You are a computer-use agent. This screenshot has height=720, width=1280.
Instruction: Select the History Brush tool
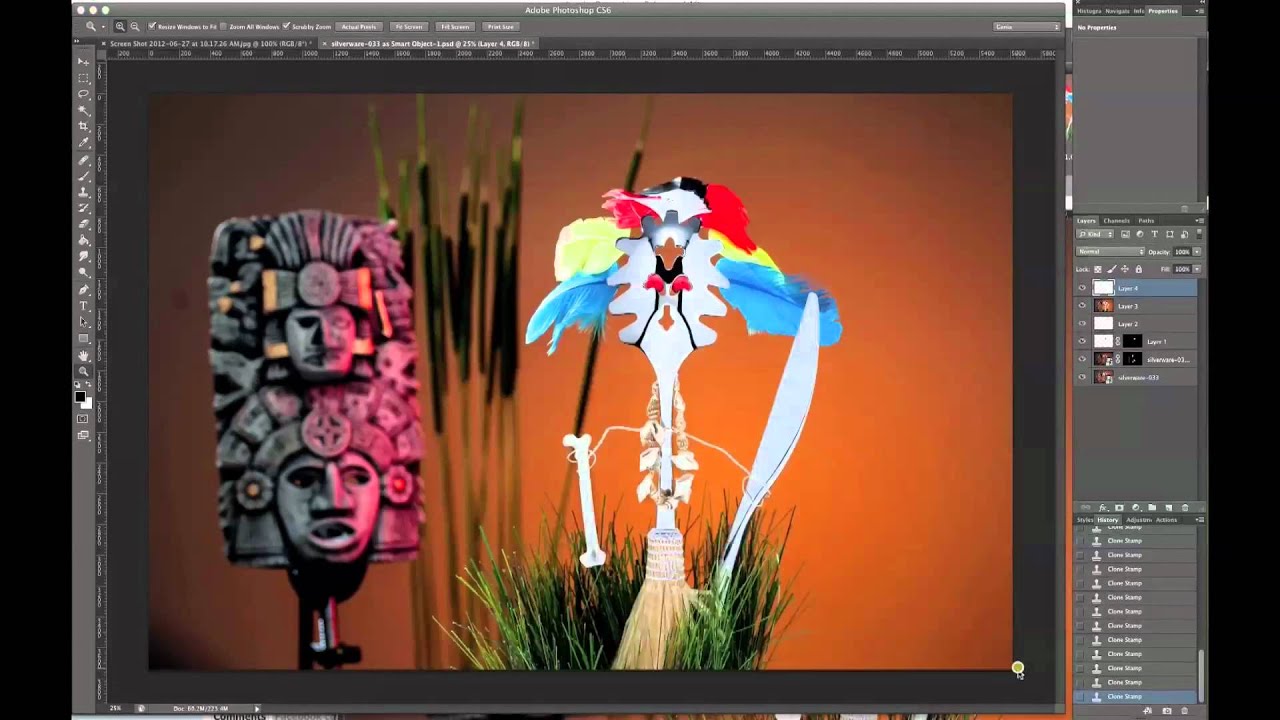click(x=84, y=208)
